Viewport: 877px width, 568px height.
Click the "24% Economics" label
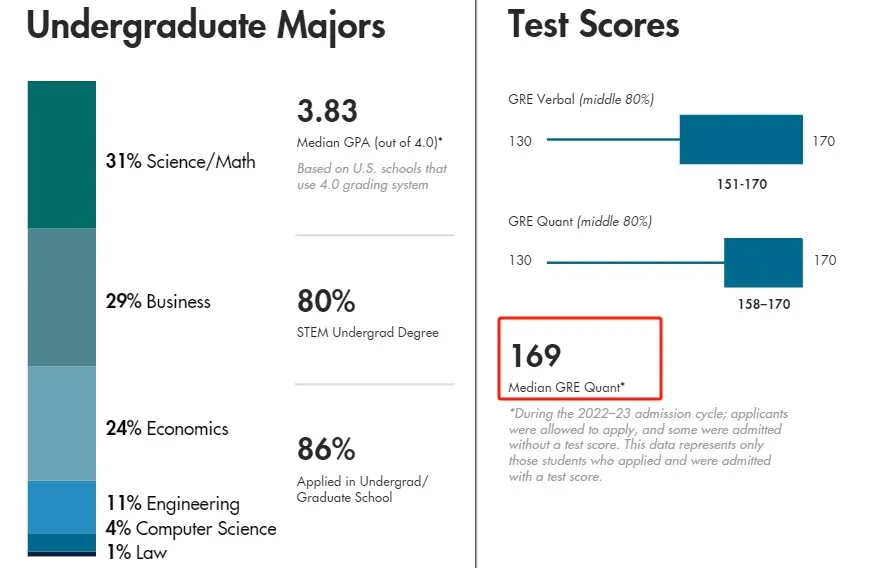click(167, 429)
